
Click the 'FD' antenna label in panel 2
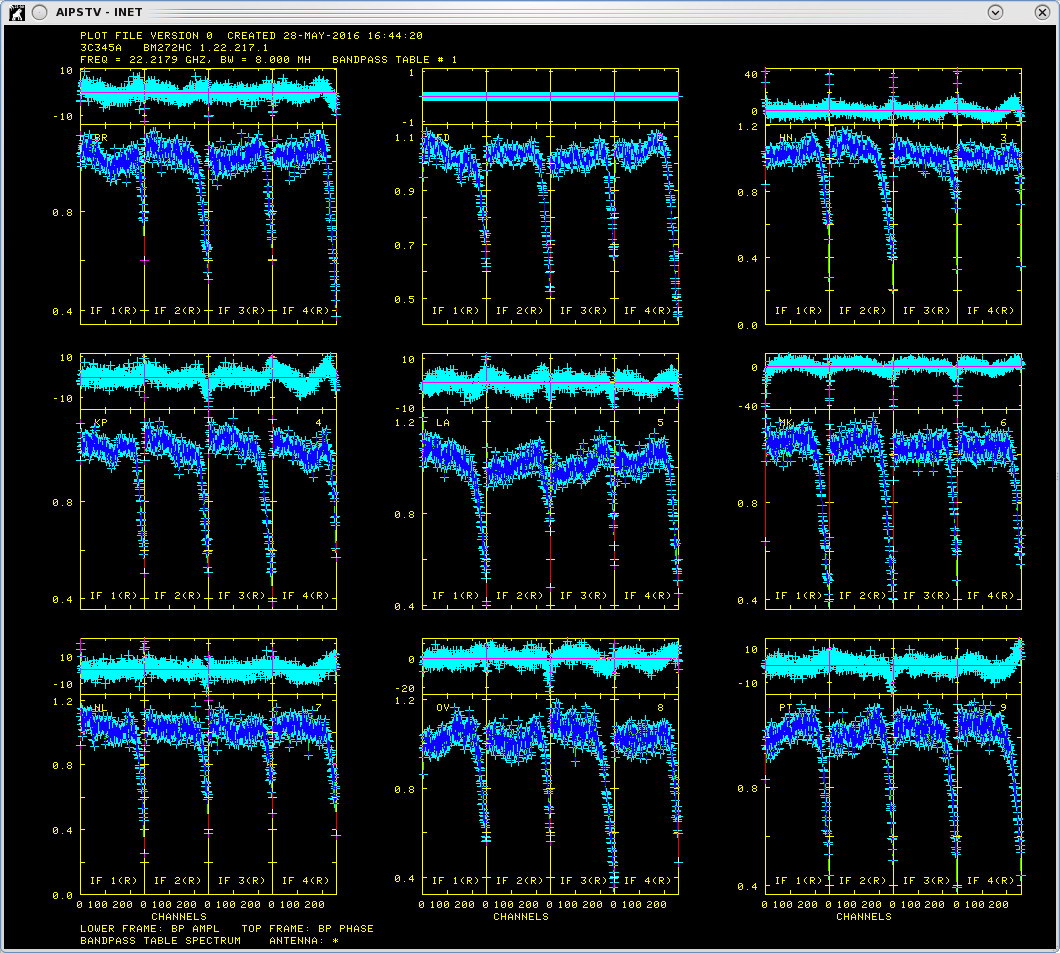click(x=443, y=138)
